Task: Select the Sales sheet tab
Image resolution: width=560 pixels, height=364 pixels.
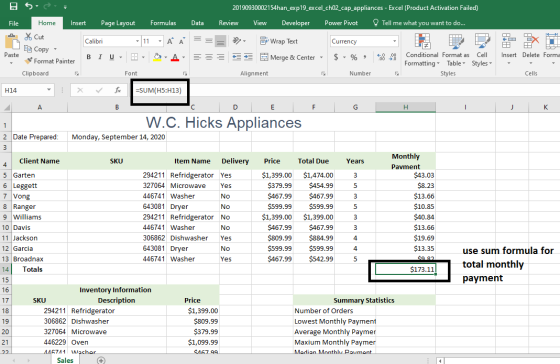Action: (65, 360)
